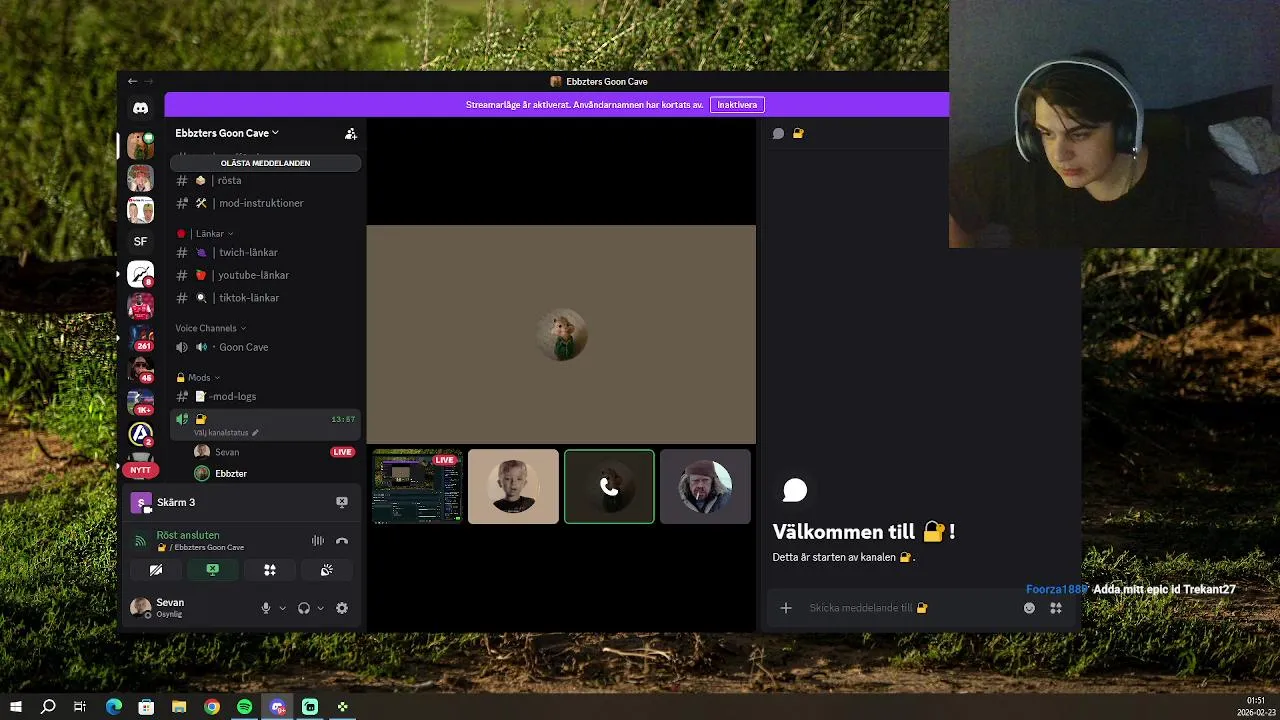The height and width of the screenshot is (720, 1280).
Task: Open emoji picker in message bar
Action: click(x=1029, y=608)
